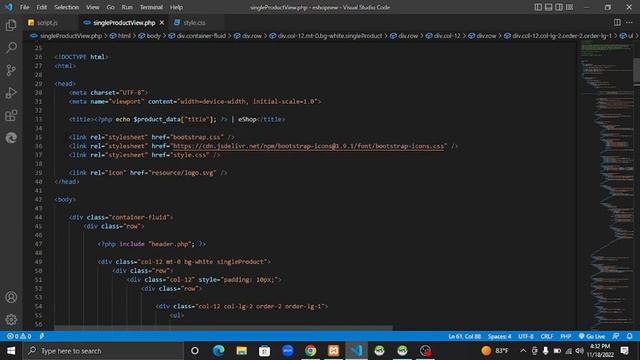Image resolution: width=640 pixels, height=360 pixels.
Task: Click Ln 61, Col 88 cursor position indicator
Action: tap(464, 336)
